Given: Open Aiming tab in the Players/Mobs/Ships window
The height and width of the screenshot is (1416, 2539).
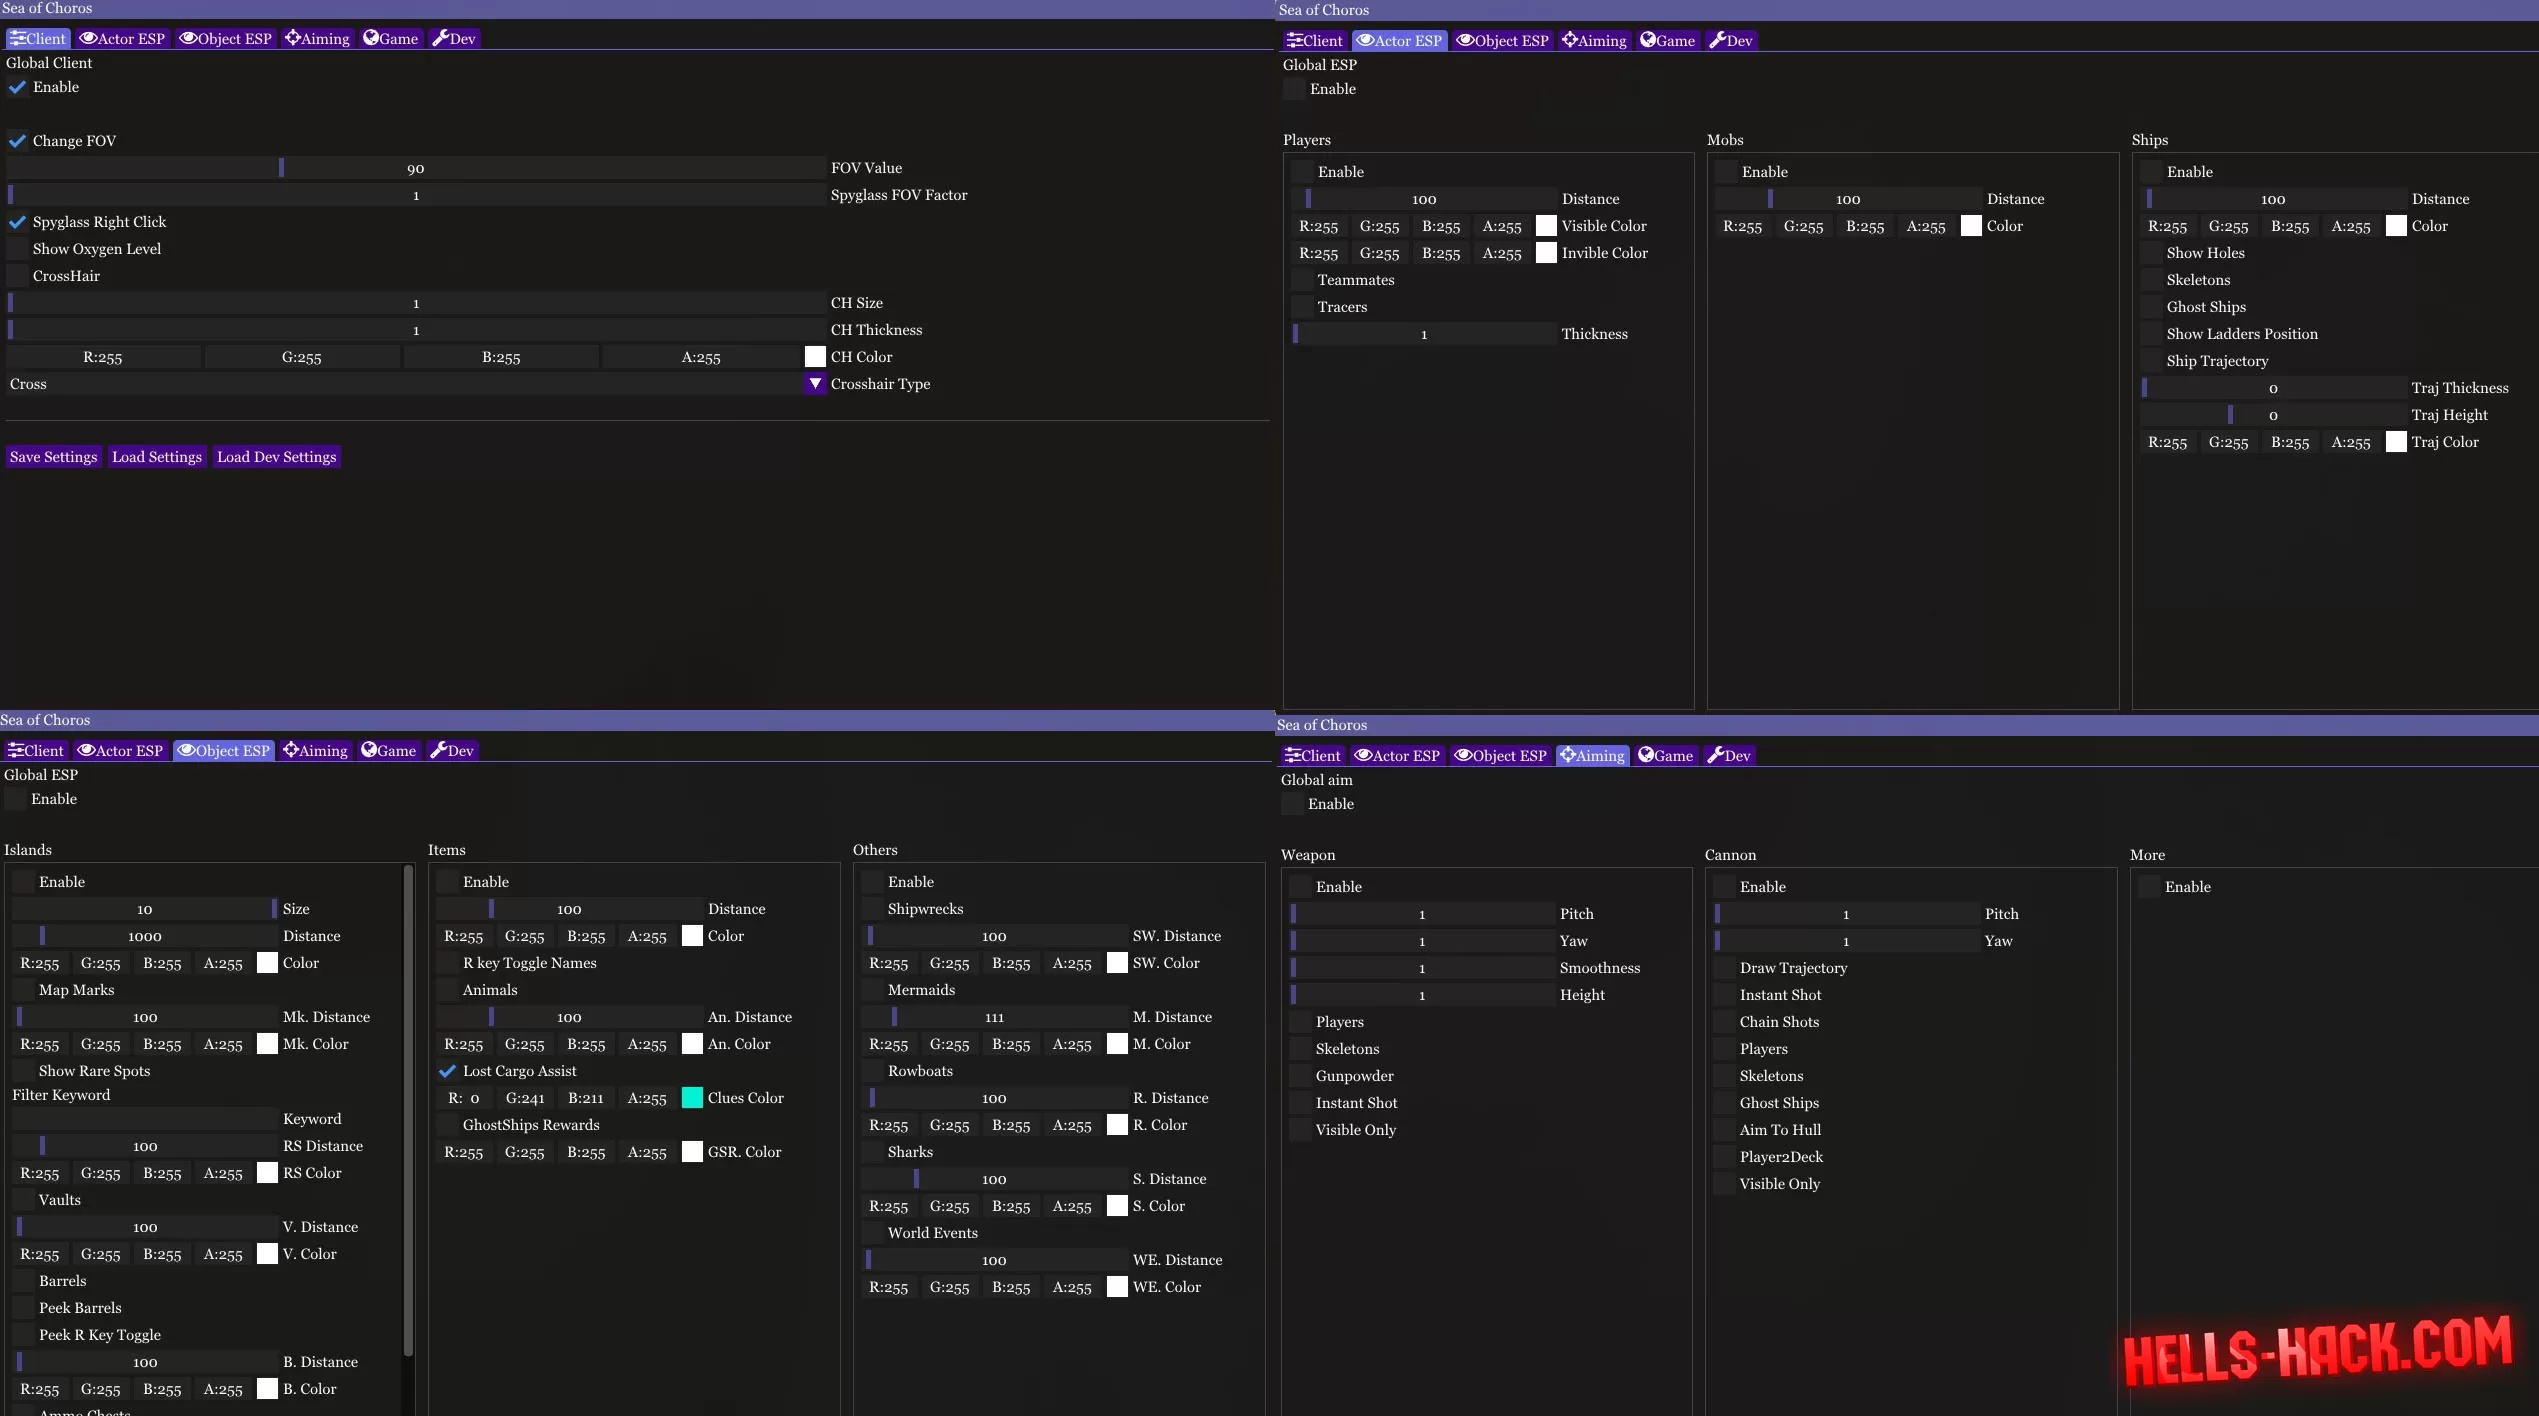Looking at the screenshot, I should coord(1594,40).
